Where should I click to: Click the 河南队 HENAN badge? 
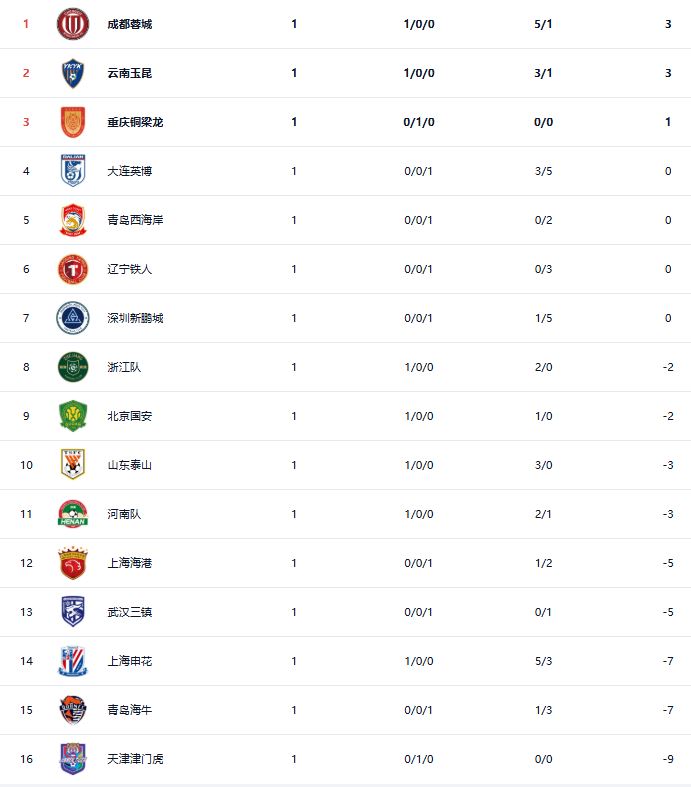coord(73,514)
